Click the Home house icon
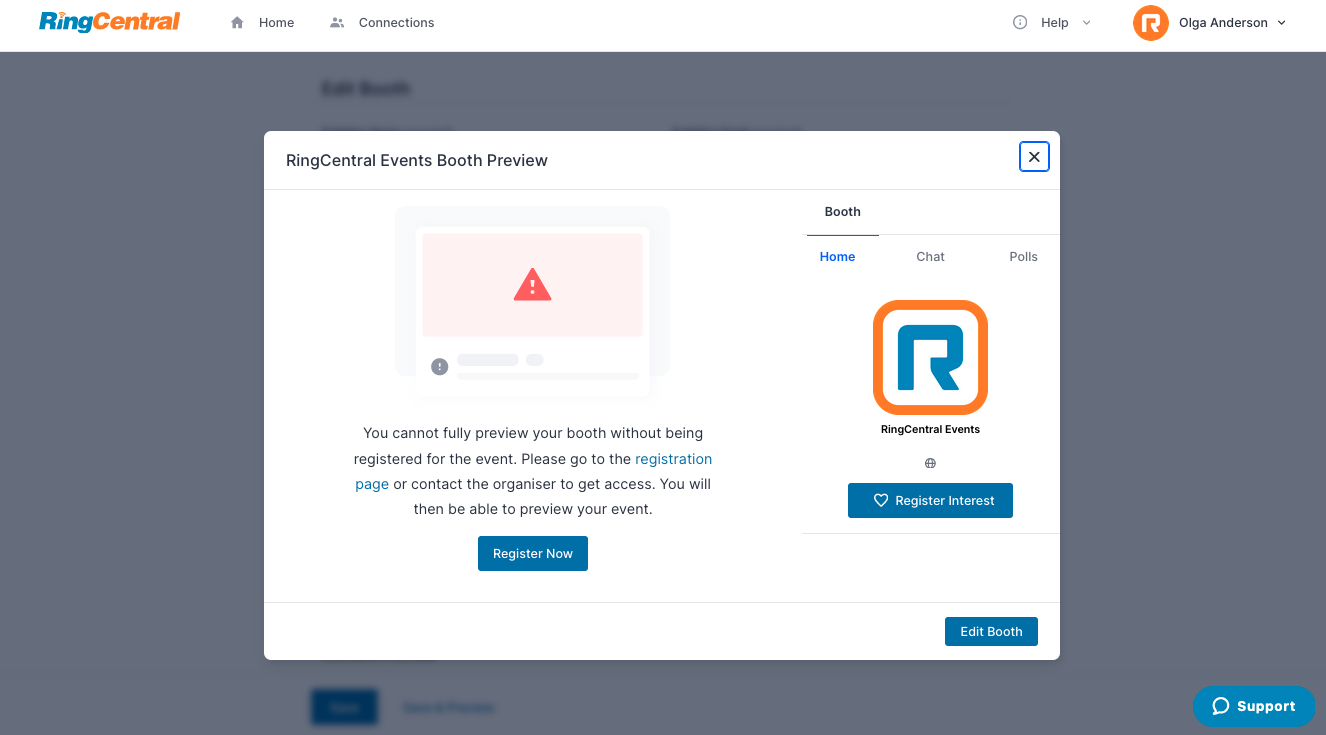This screenshot has width=1326, height=735. 237,23
